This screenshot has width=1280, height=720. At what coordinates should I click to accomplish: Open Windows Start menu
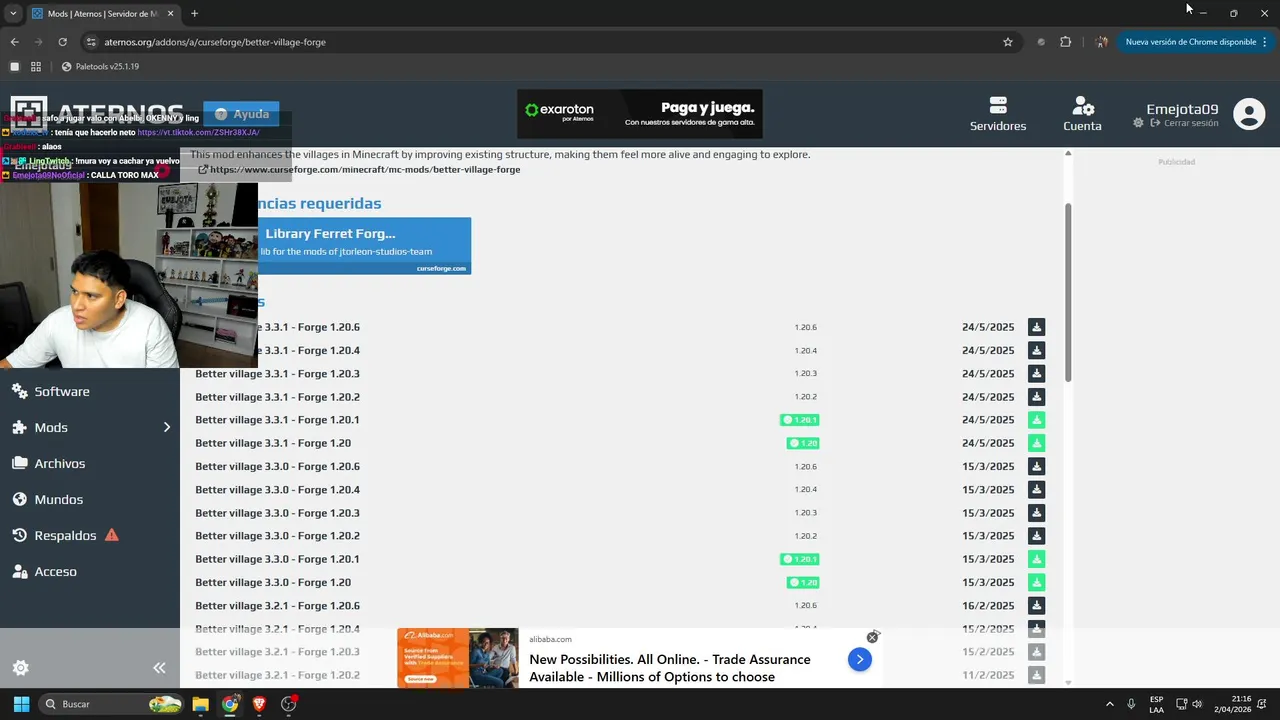click(x=21, y=704)
